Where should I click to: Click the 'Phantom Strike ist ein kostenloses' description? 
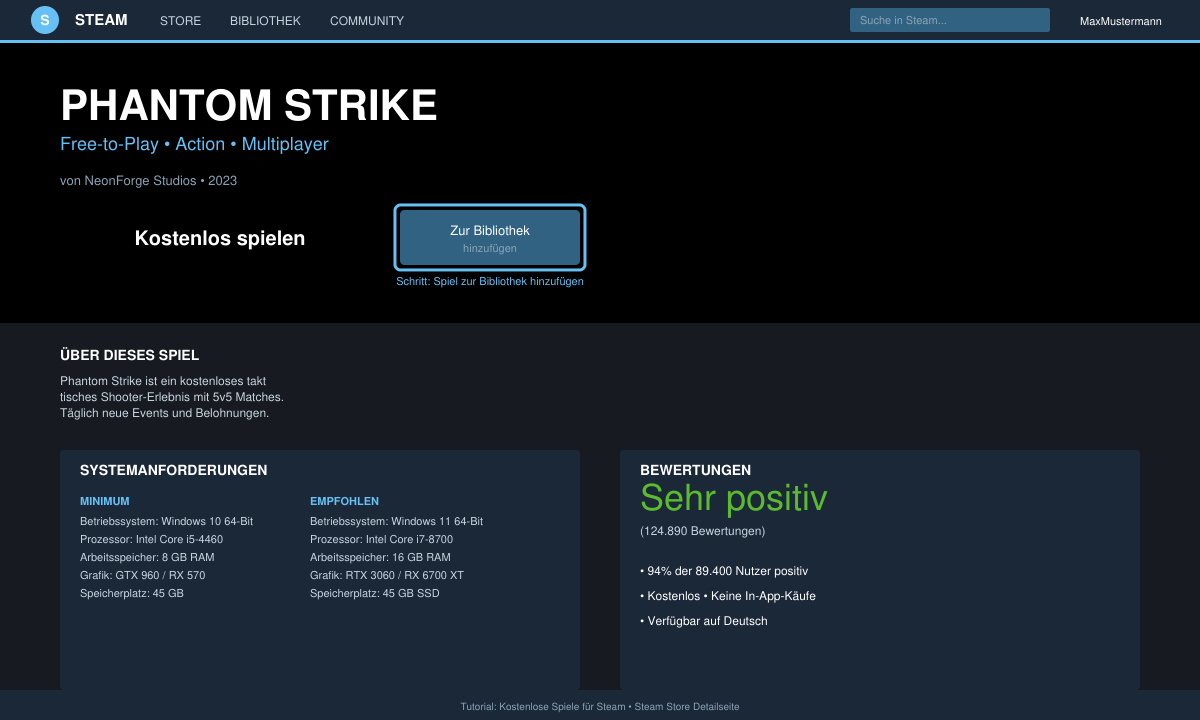(172, 397)
